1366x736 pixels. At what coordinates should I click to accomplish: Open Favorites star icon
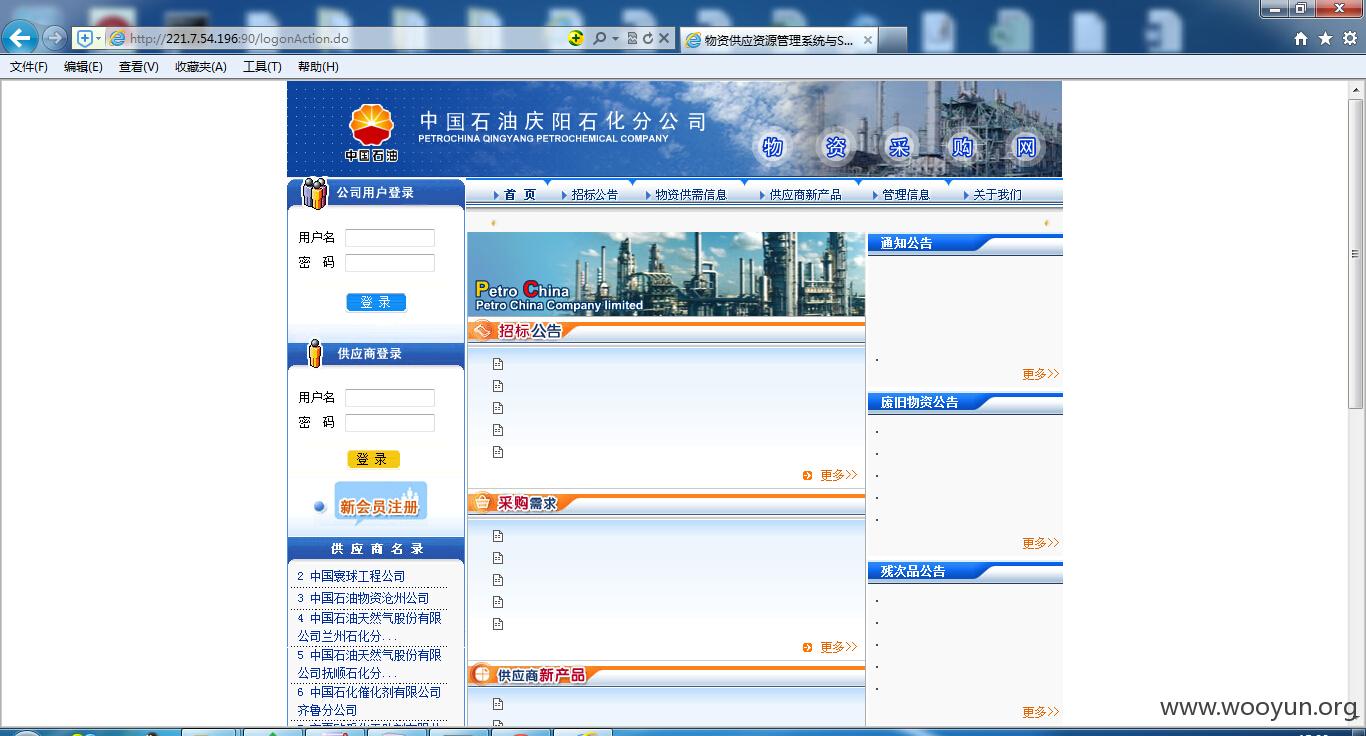click(1325, 39)
